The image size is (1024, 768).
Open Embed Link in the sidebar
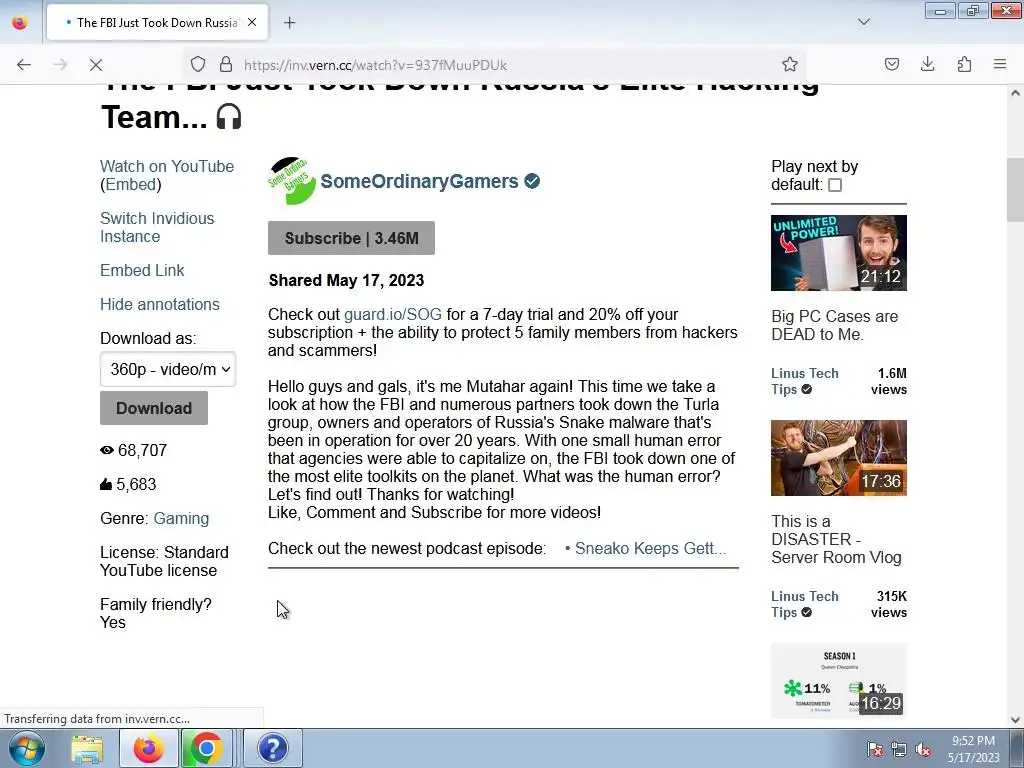coord(142,270)
